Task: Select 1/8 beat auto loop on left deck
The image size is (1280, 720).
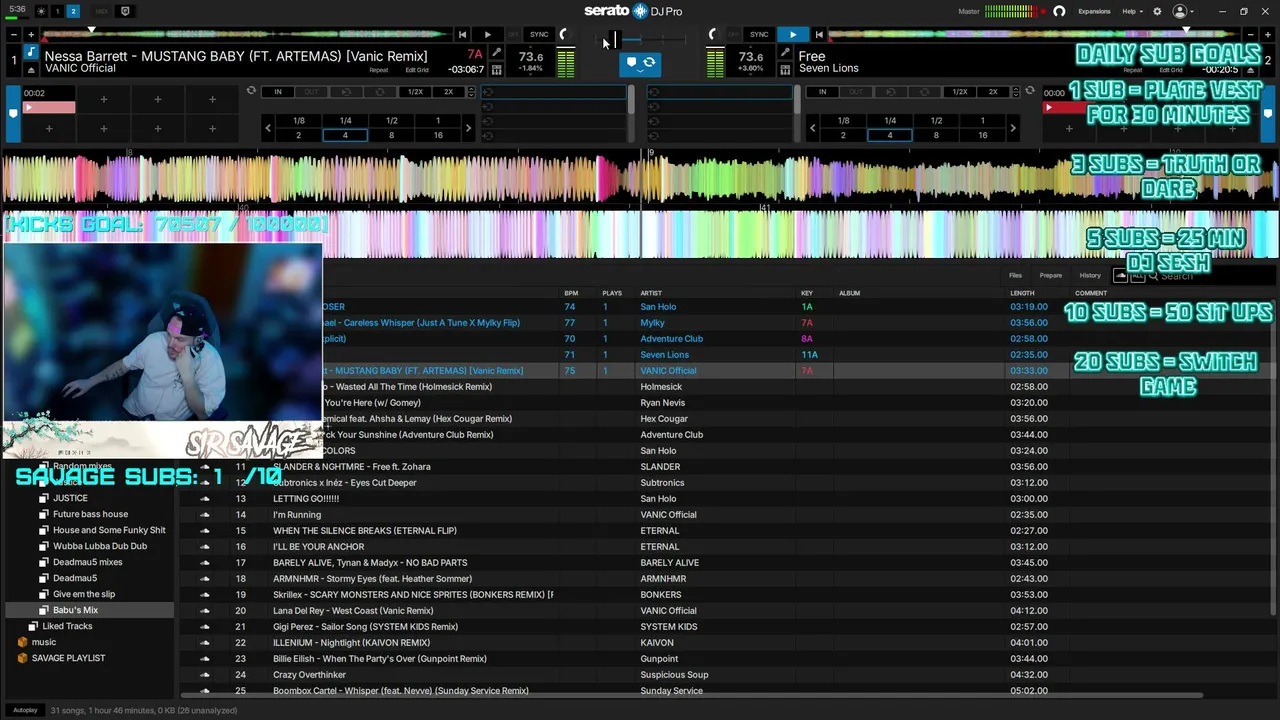Action: [298, 121]
